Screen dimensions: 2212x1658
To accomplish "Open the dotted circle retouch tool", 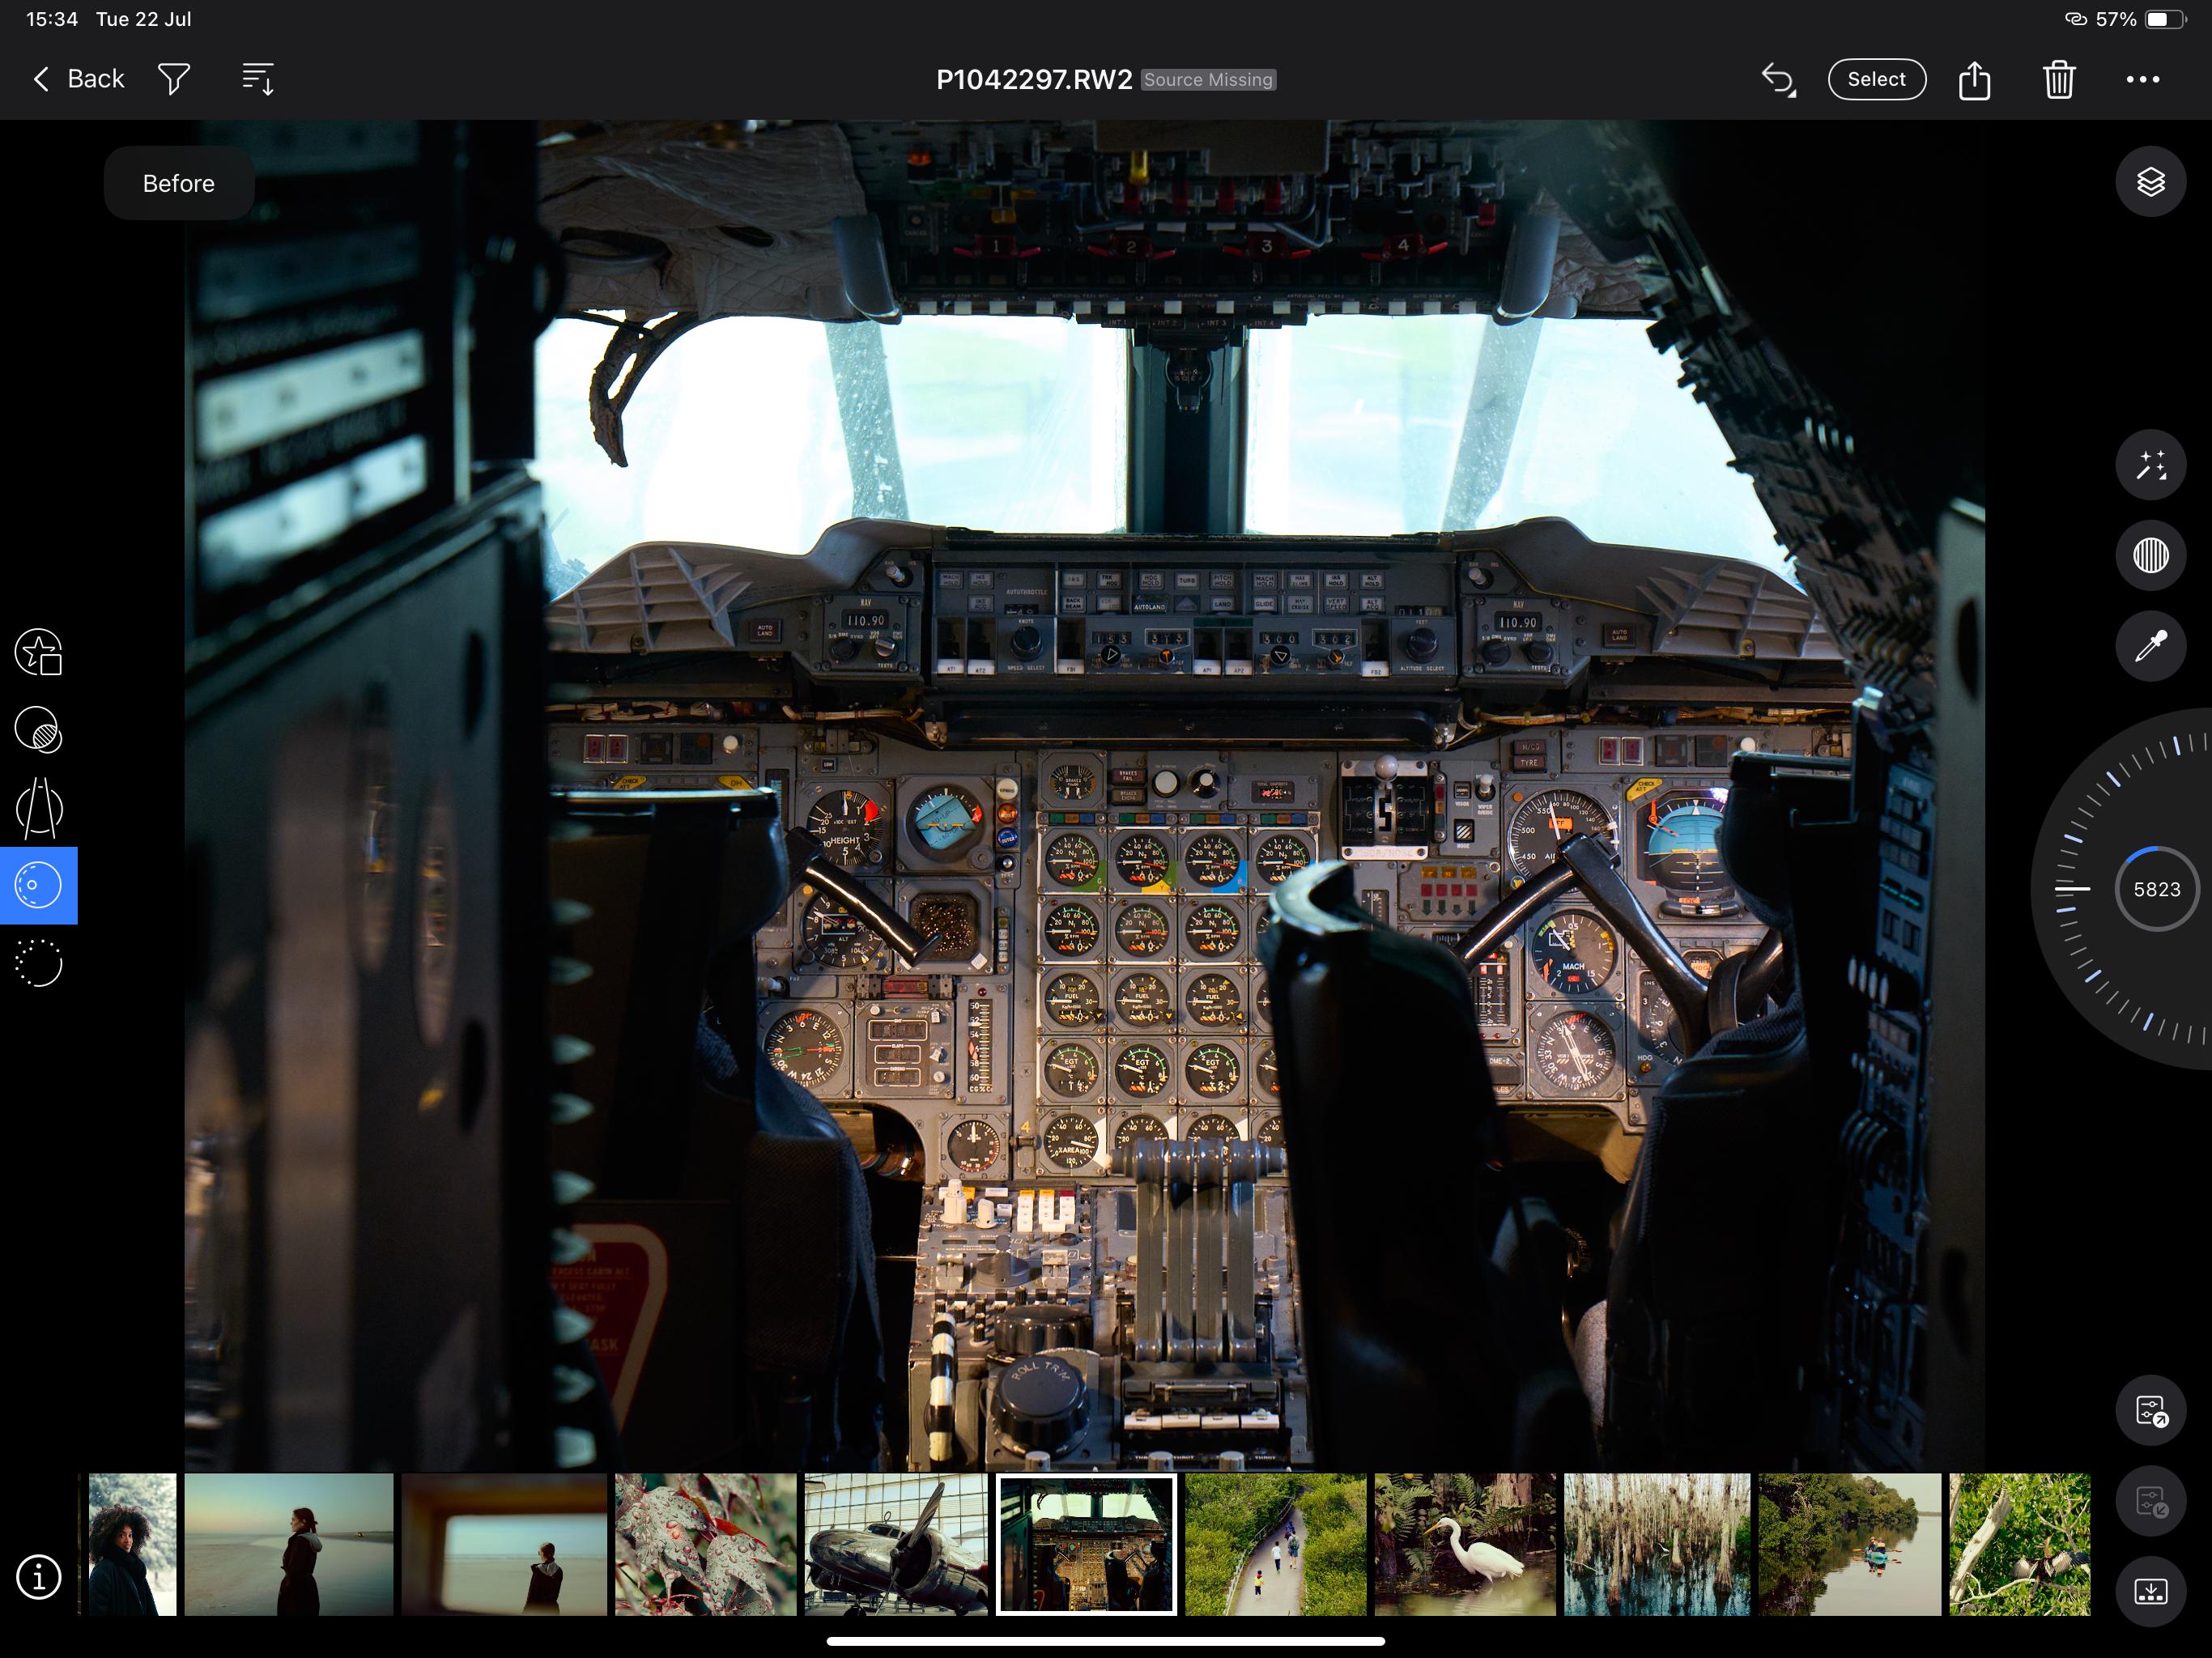I will (38, 963).
